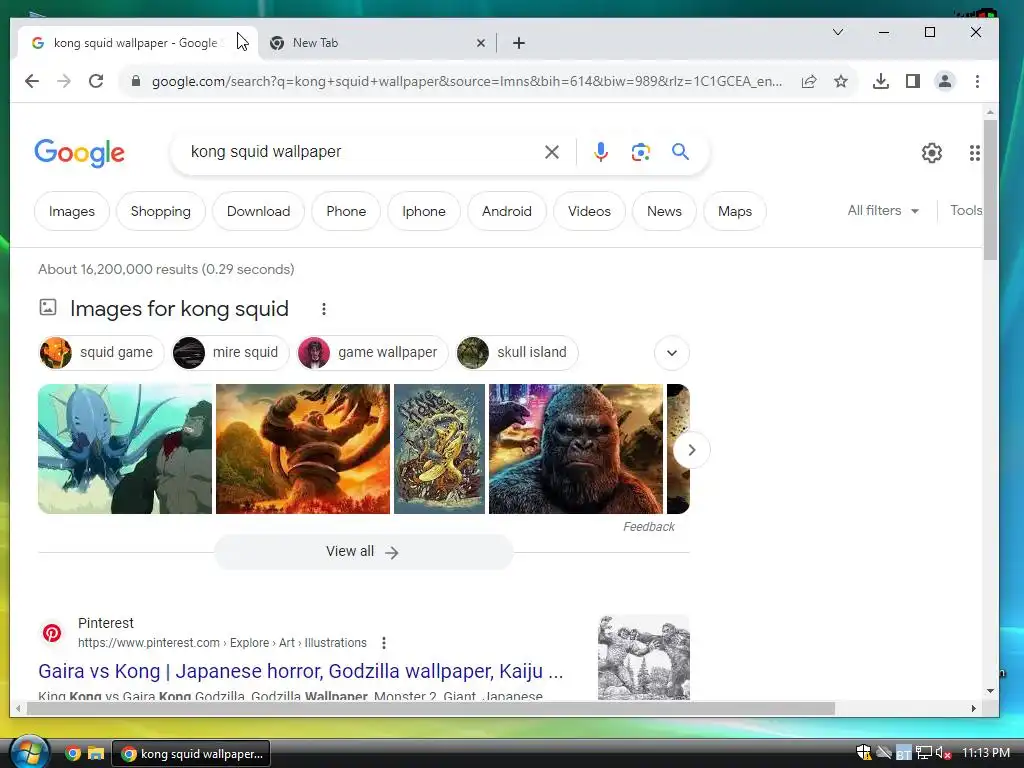This screenshot has height=768, width=1024.
Task: Open the muted volume tray icon
Action: (942, 753)
